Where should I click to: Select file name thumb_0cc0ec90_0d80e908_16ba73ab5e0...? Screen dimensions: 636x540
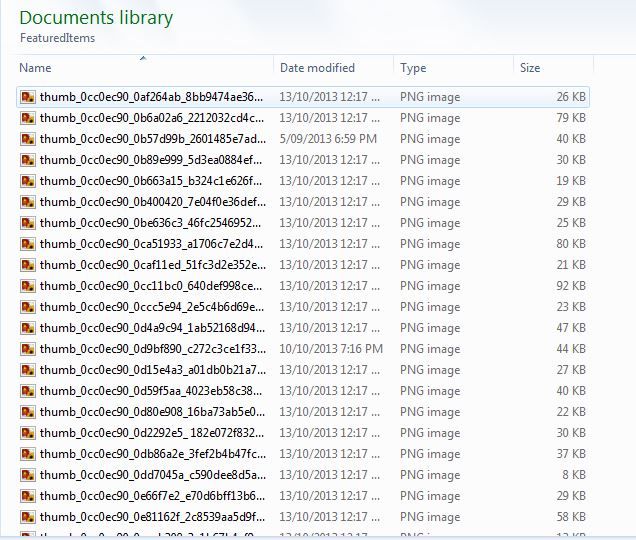152,412
